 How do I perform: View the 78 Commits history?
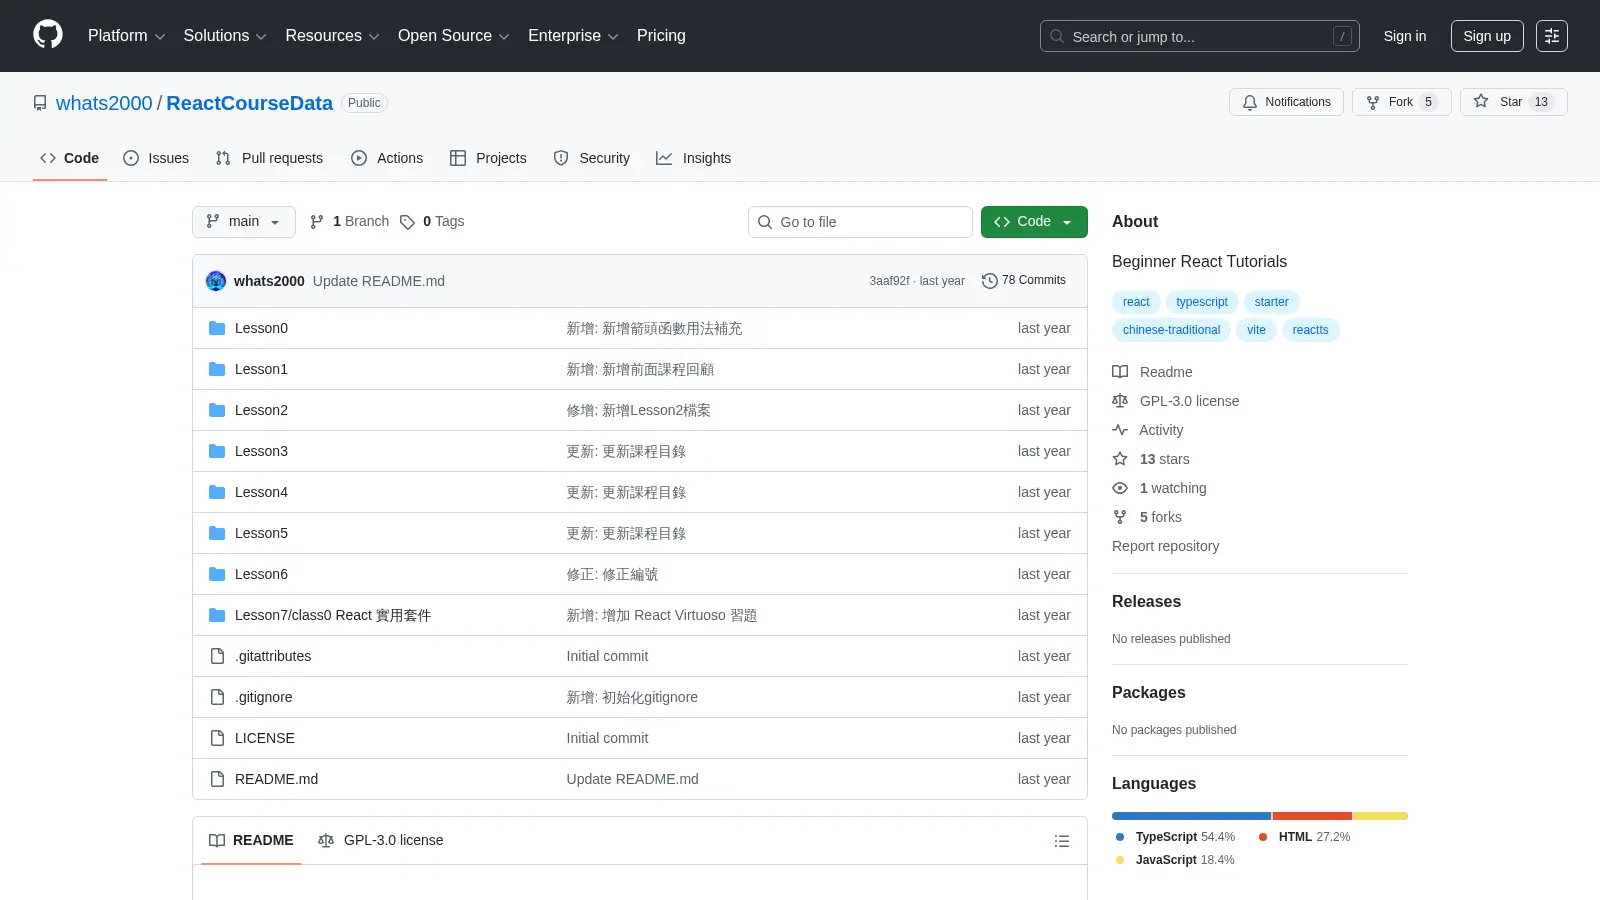[x=1024, y=281]
